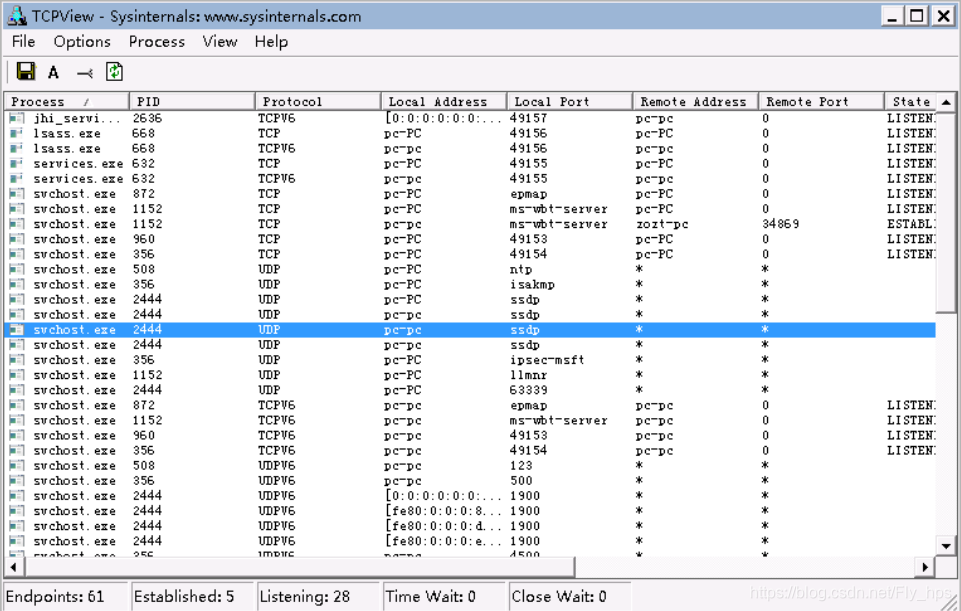This screenshot has height=611, width=961.
Task: Open the Help menu
Action: [x=272, y=42]
